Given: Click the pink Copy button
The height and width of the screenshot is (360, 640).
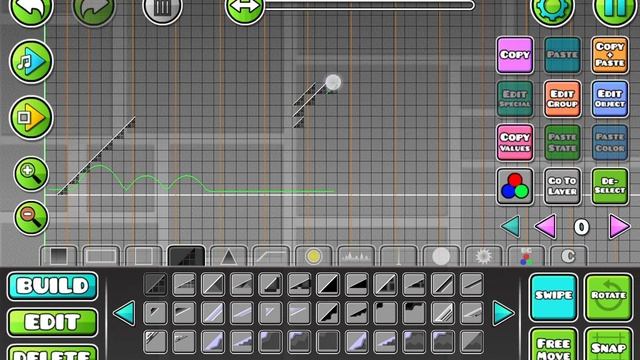Looking at the screenshot, I should (515, 55).
